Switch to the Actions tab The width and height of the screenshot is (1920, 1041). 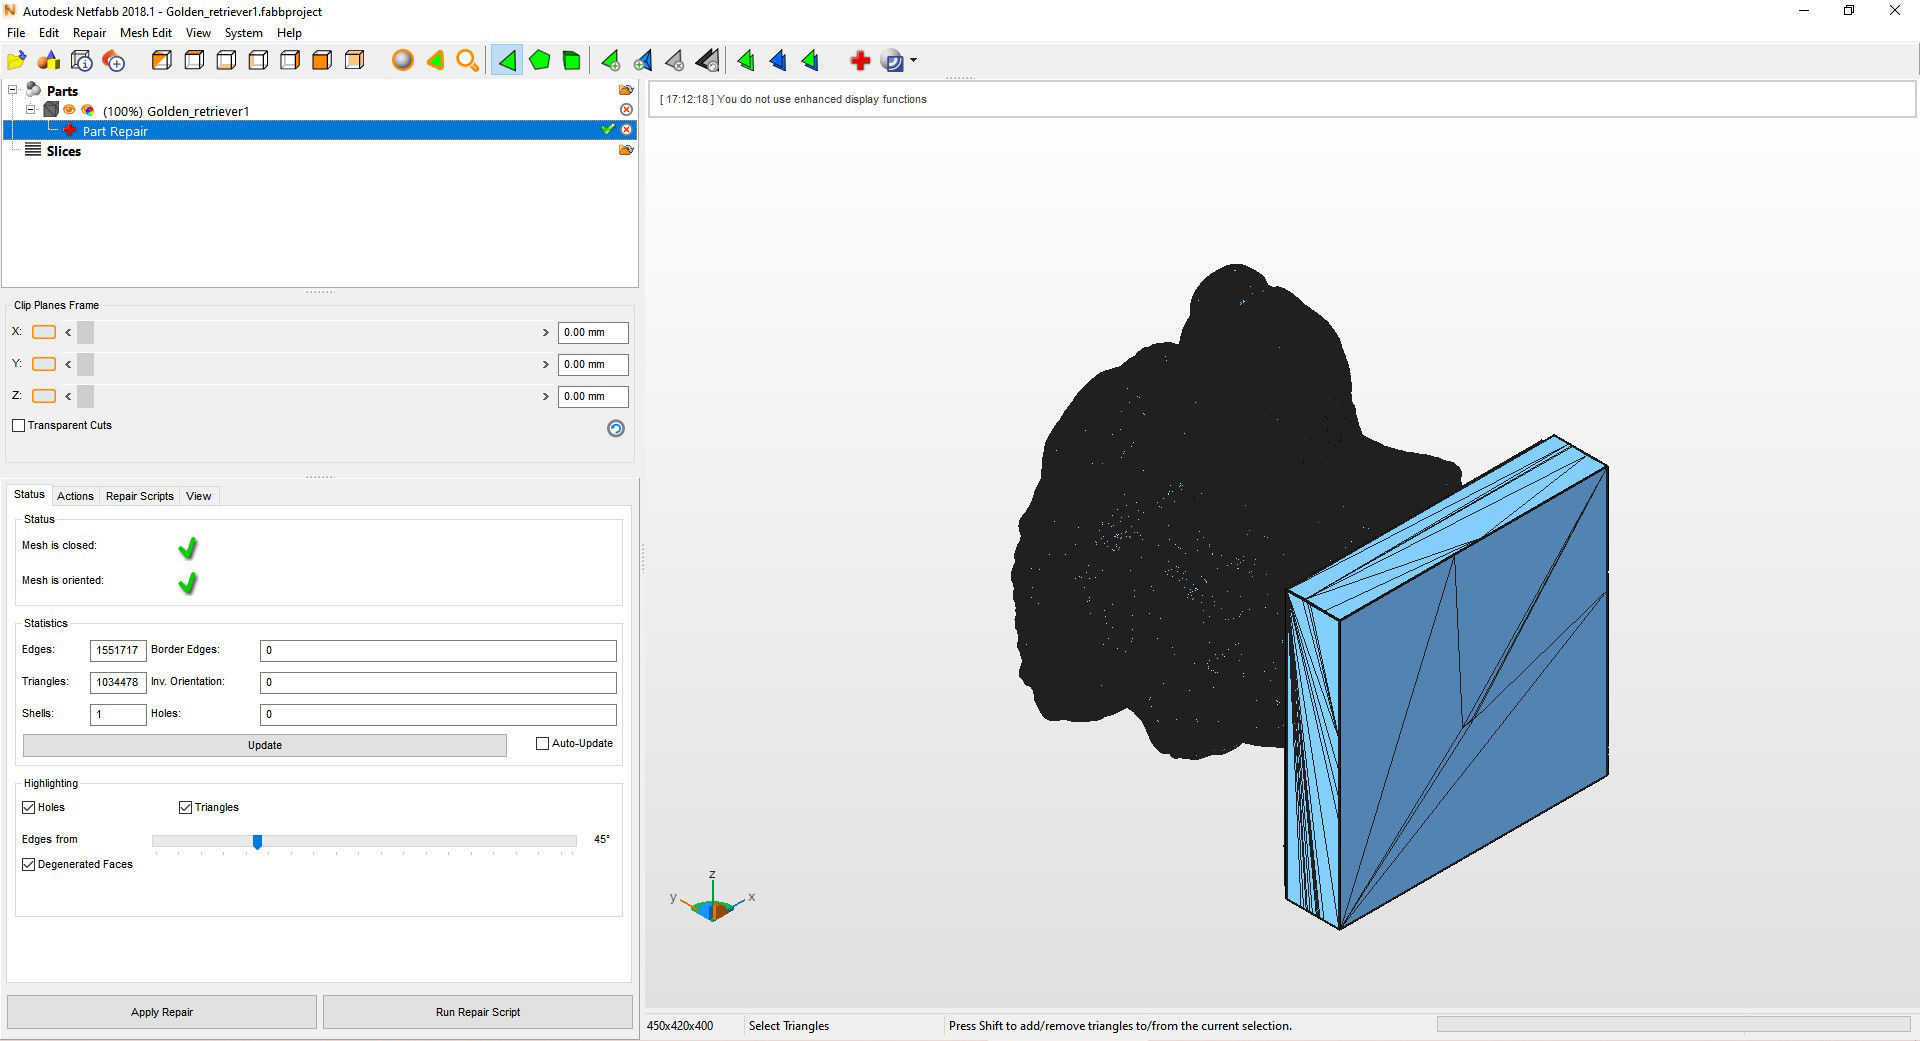[x=75, y=496]
